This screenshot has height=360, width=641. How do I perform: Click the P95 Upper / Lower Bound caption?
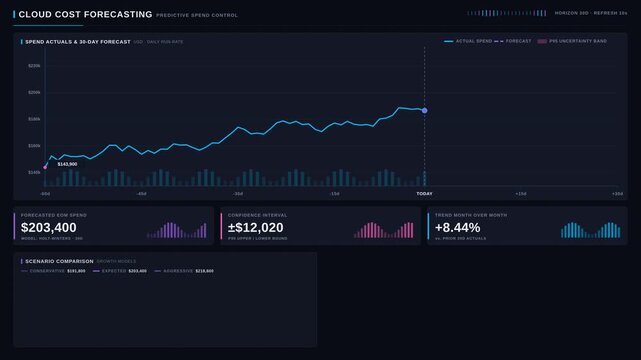click(x=258, y=238)
